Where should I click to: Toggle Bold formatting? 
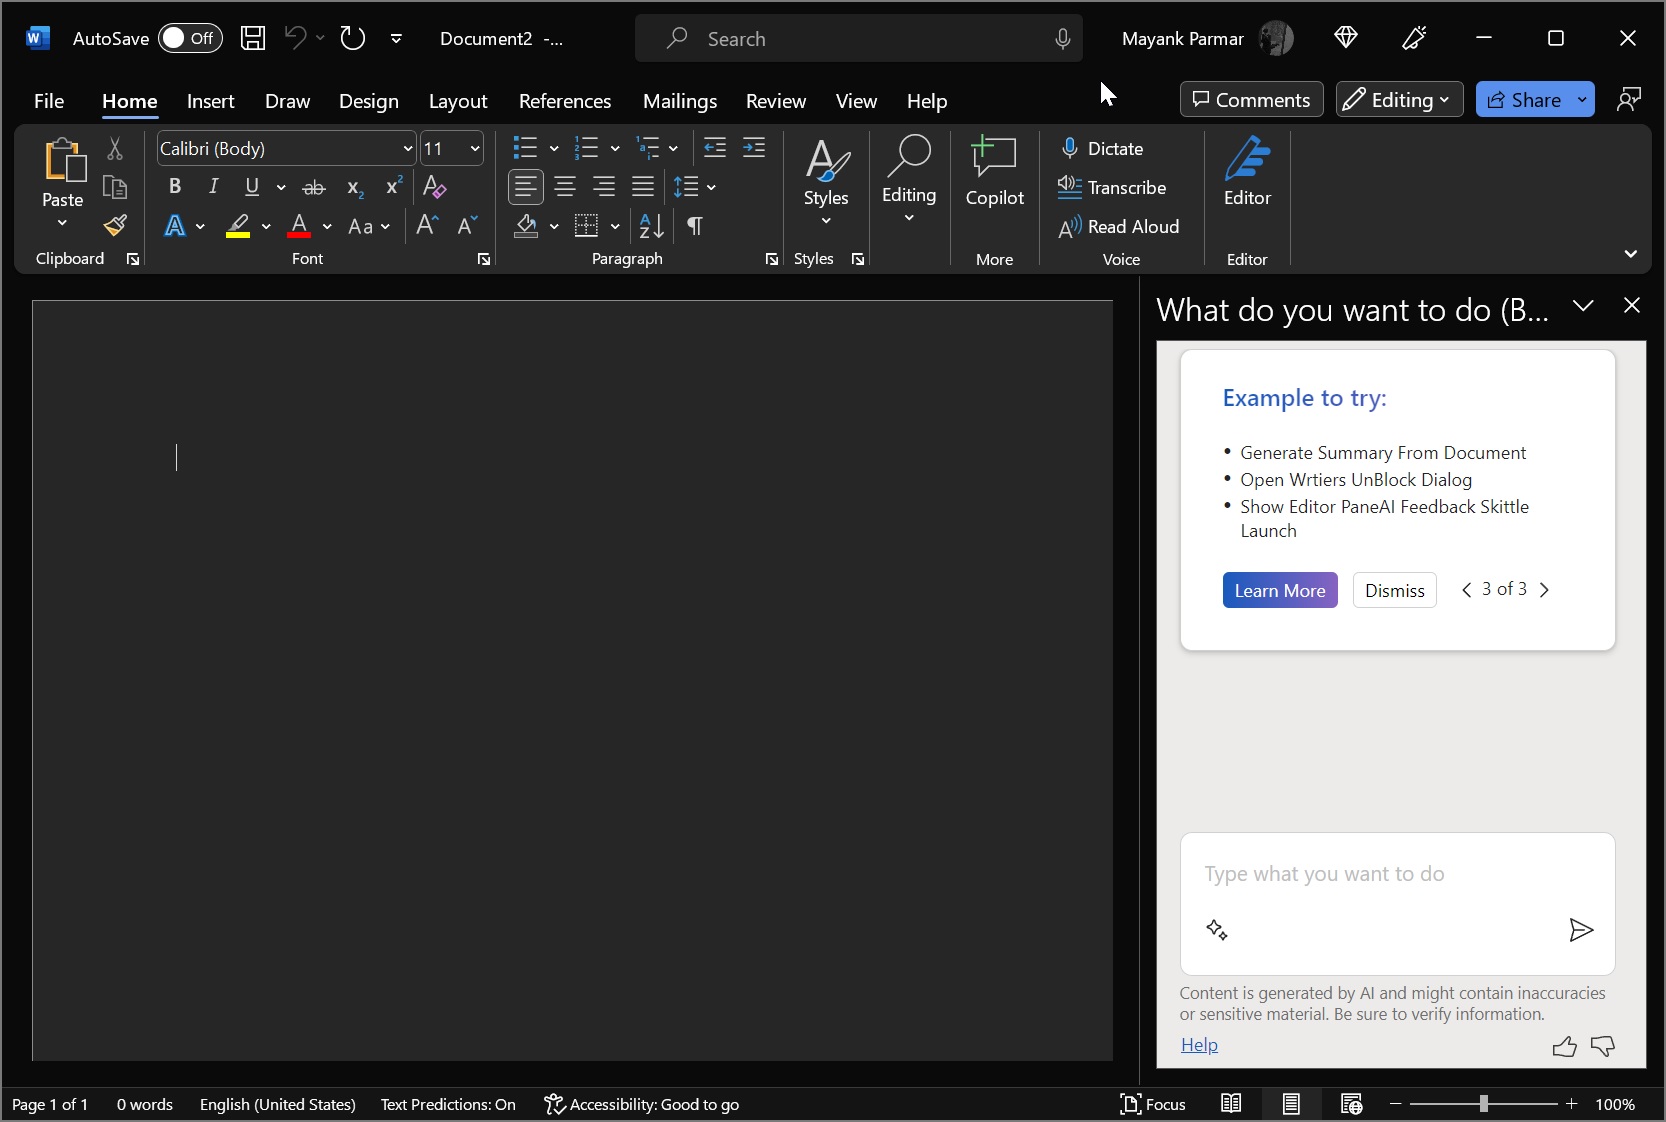[x=175, y=187]
